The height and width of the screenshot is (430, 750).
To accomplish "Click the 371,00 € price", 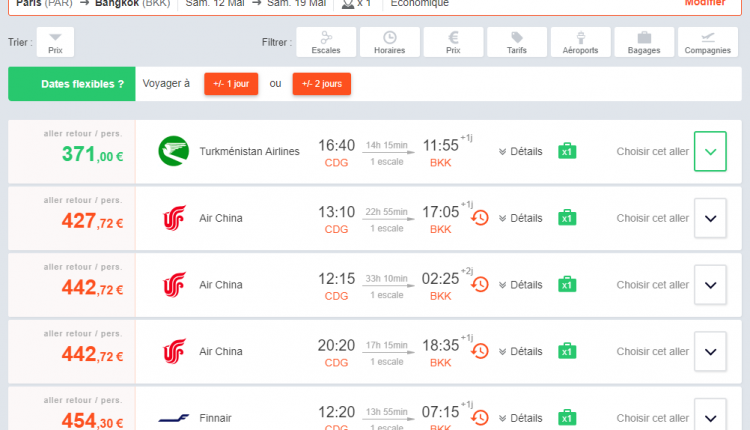I will 92,155.
